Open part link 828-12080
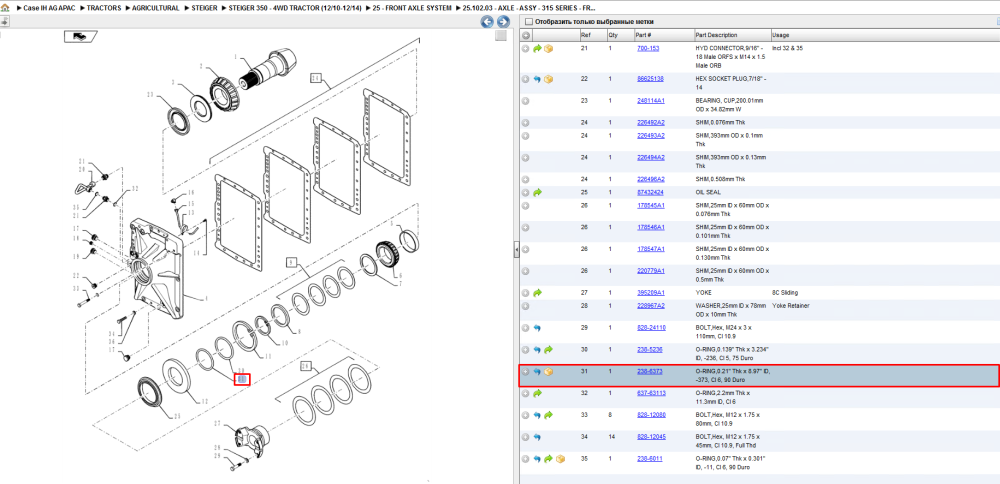Viewport: 1000px width, 484px height. (x=651, y=415)
